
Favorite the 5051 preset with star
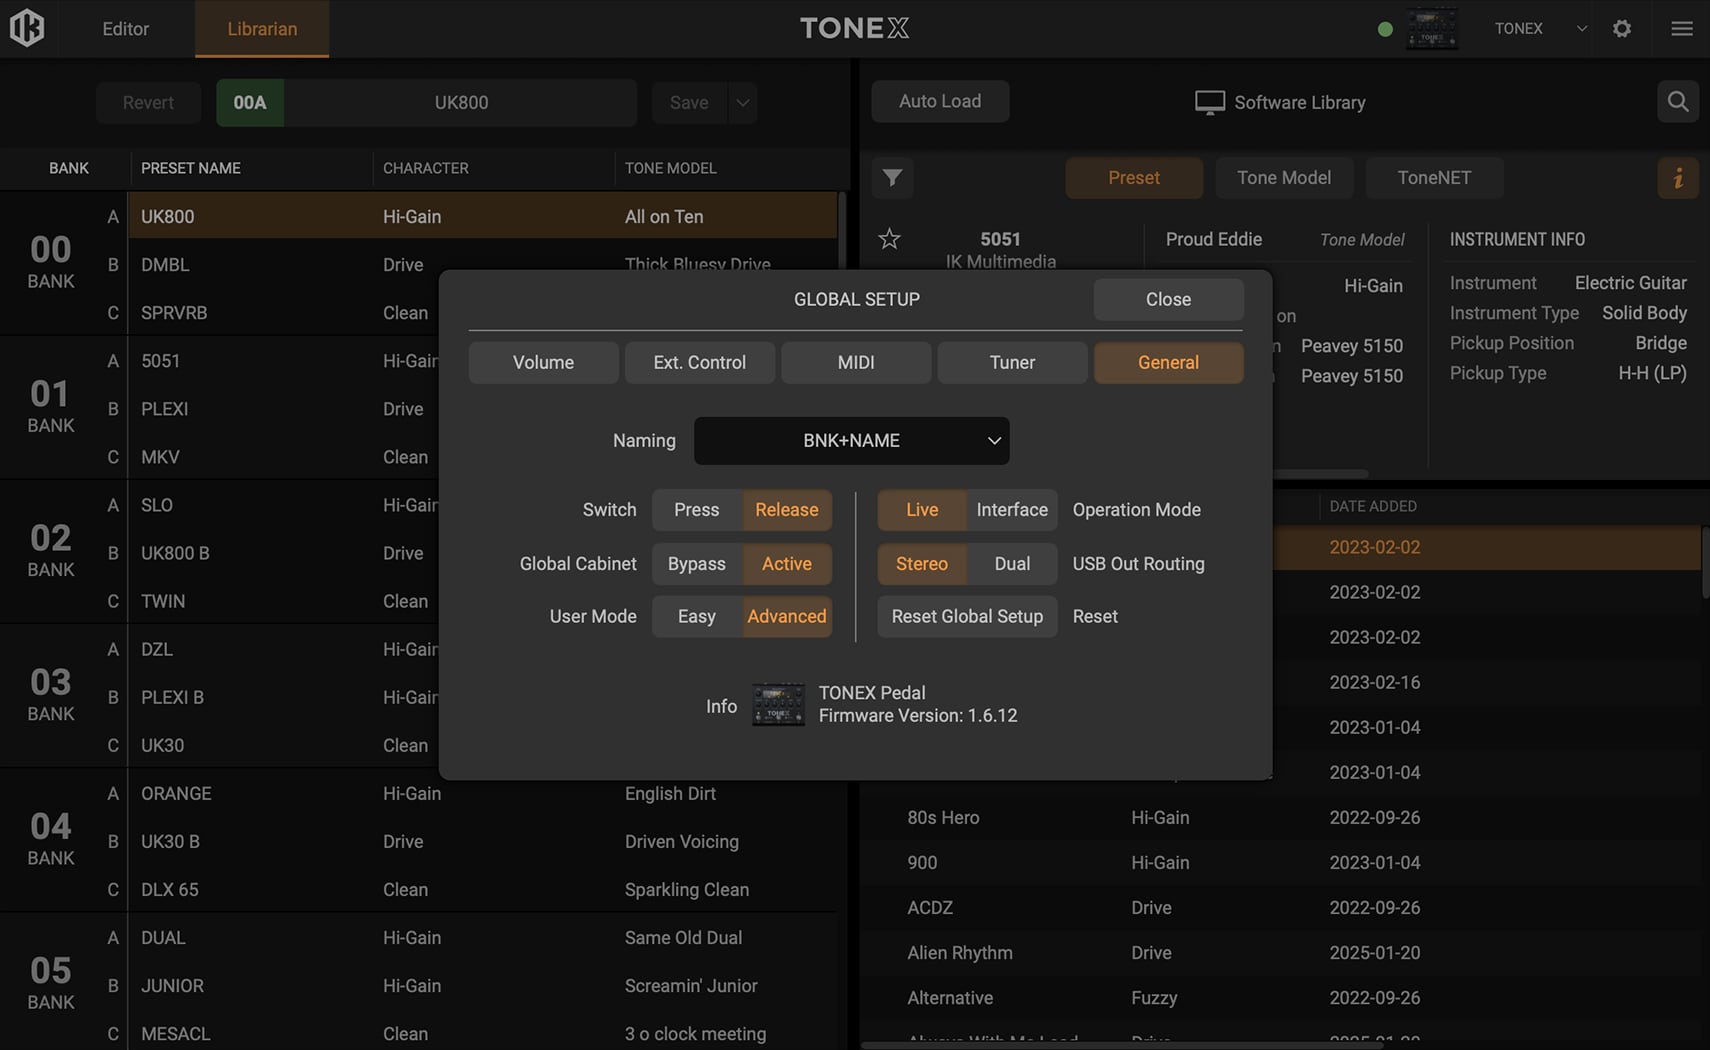point(889,239)
